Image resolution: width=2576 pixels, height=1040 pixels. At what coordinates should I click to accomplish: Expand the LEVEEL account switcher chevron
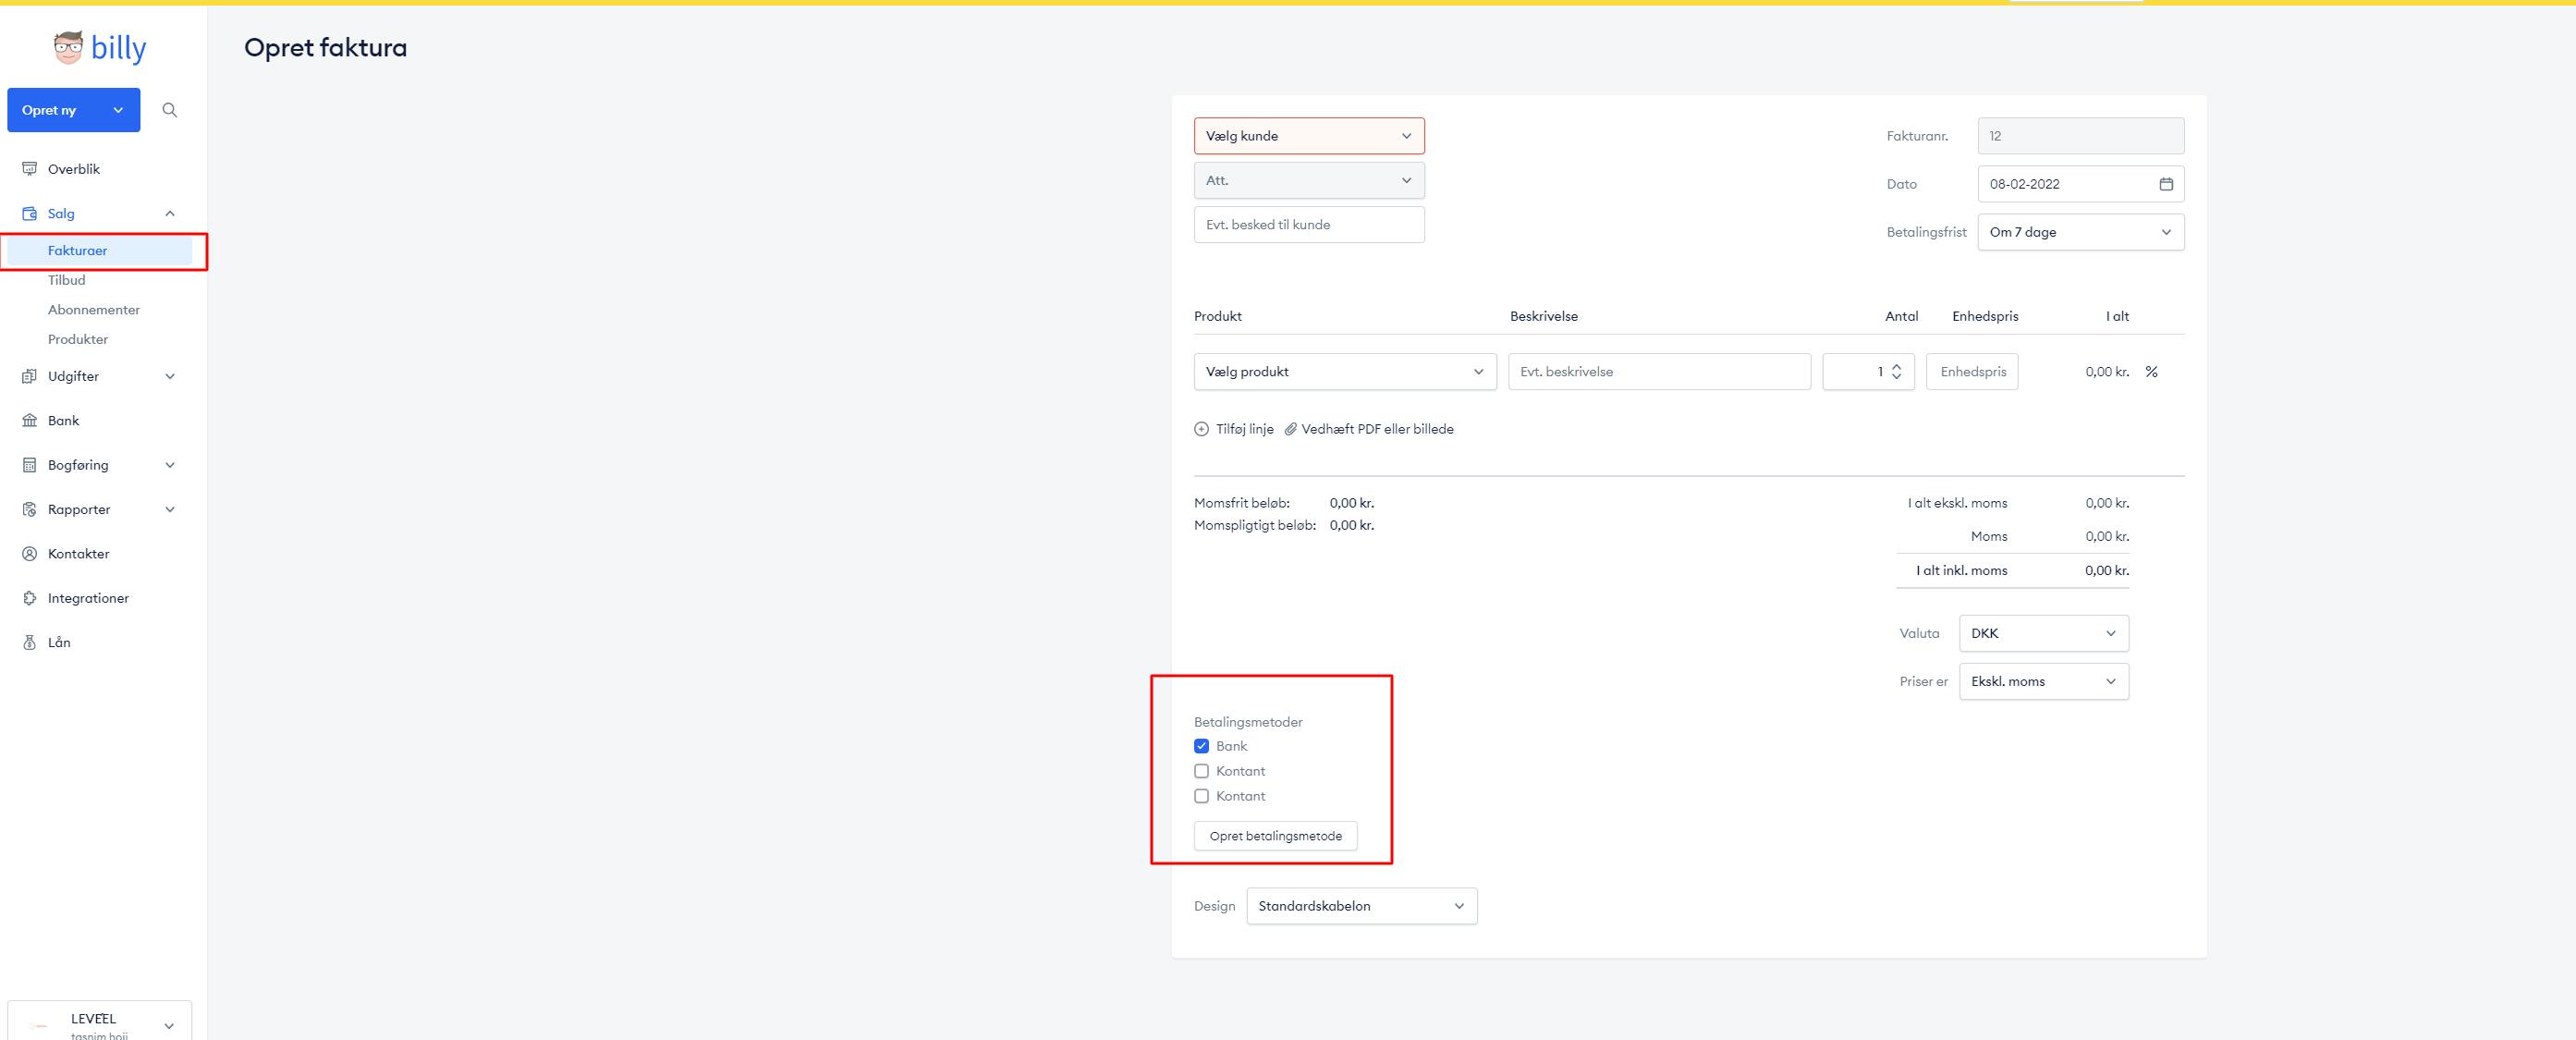(169, 1026)
